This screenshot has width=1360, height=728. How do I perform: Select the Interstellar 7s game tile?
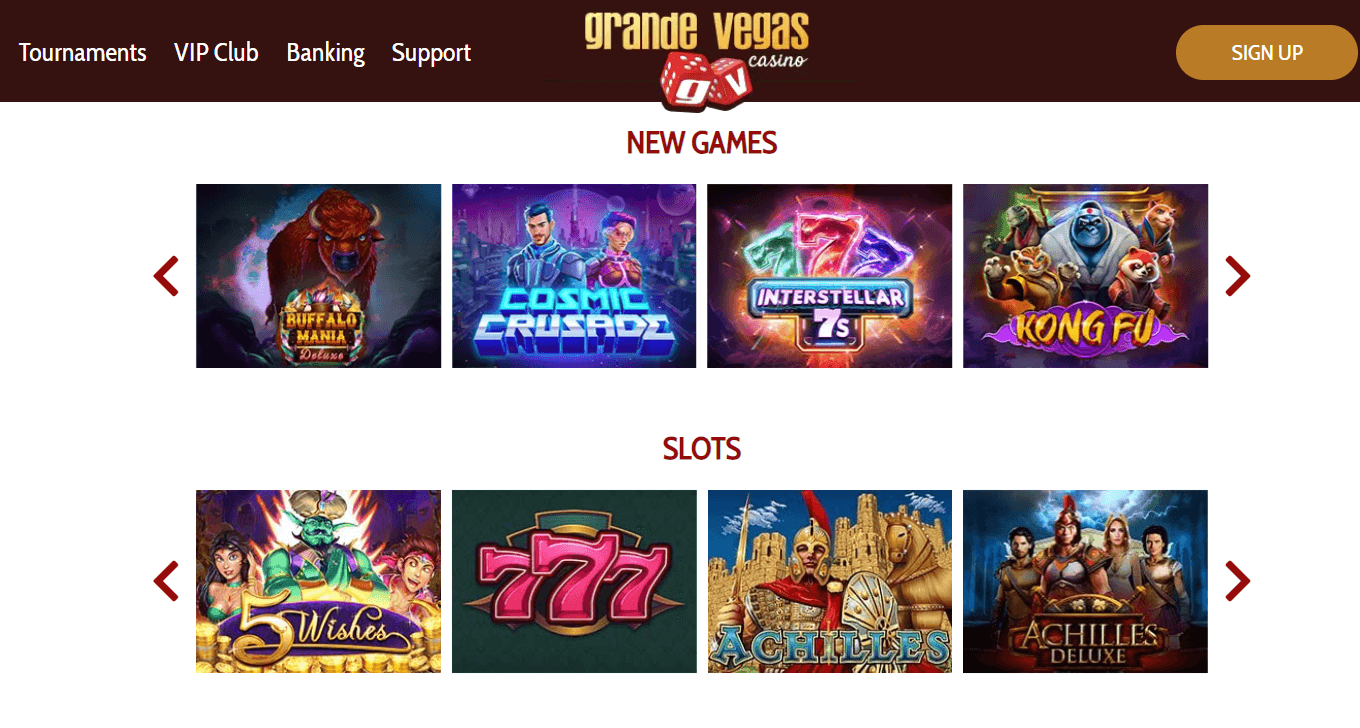coord(830,276)
